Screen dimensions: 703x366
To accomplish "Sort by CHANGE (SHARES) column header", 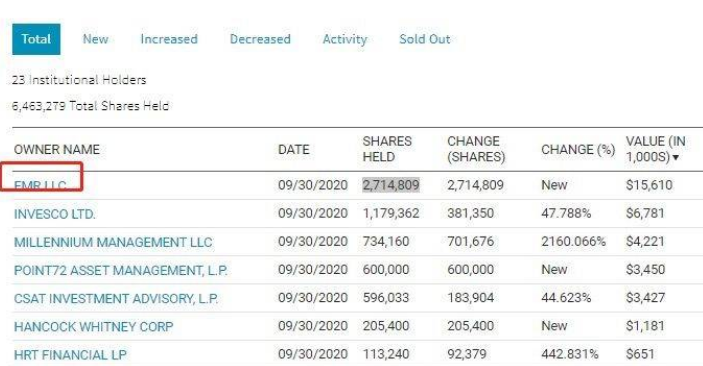I will pyautogui.click(x=476, y=149).
